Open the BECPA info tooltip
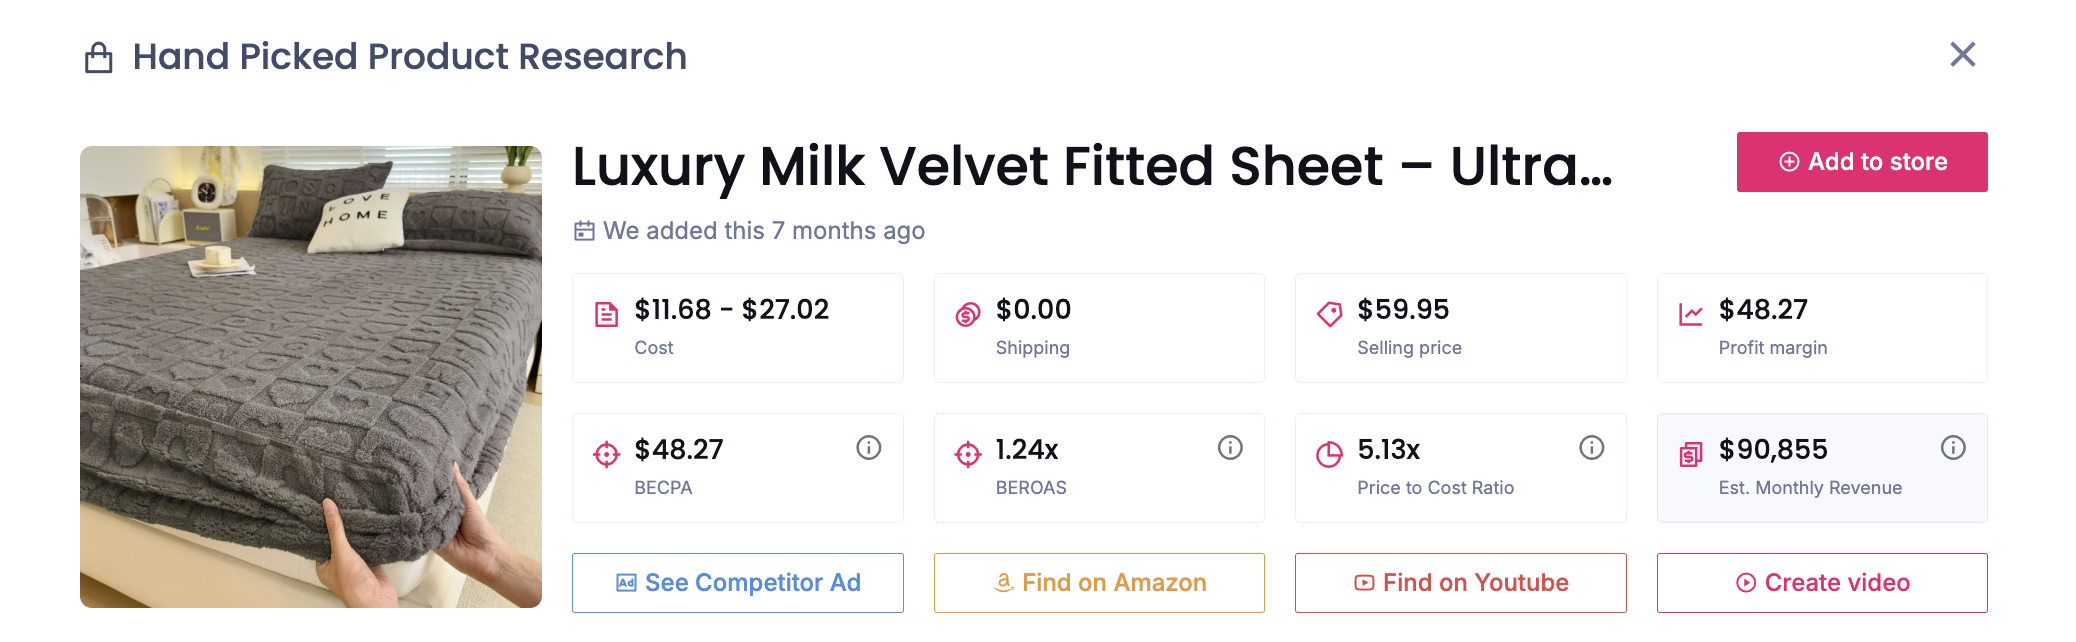 click(868, 448)
